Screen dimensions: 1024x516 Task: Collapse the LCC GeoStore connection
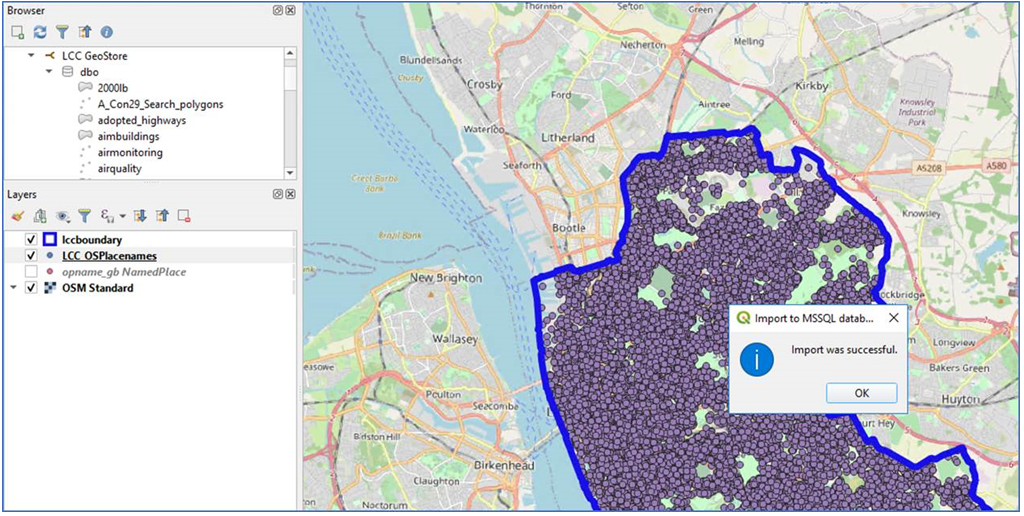pyautogui.click(x=31, y=56)
